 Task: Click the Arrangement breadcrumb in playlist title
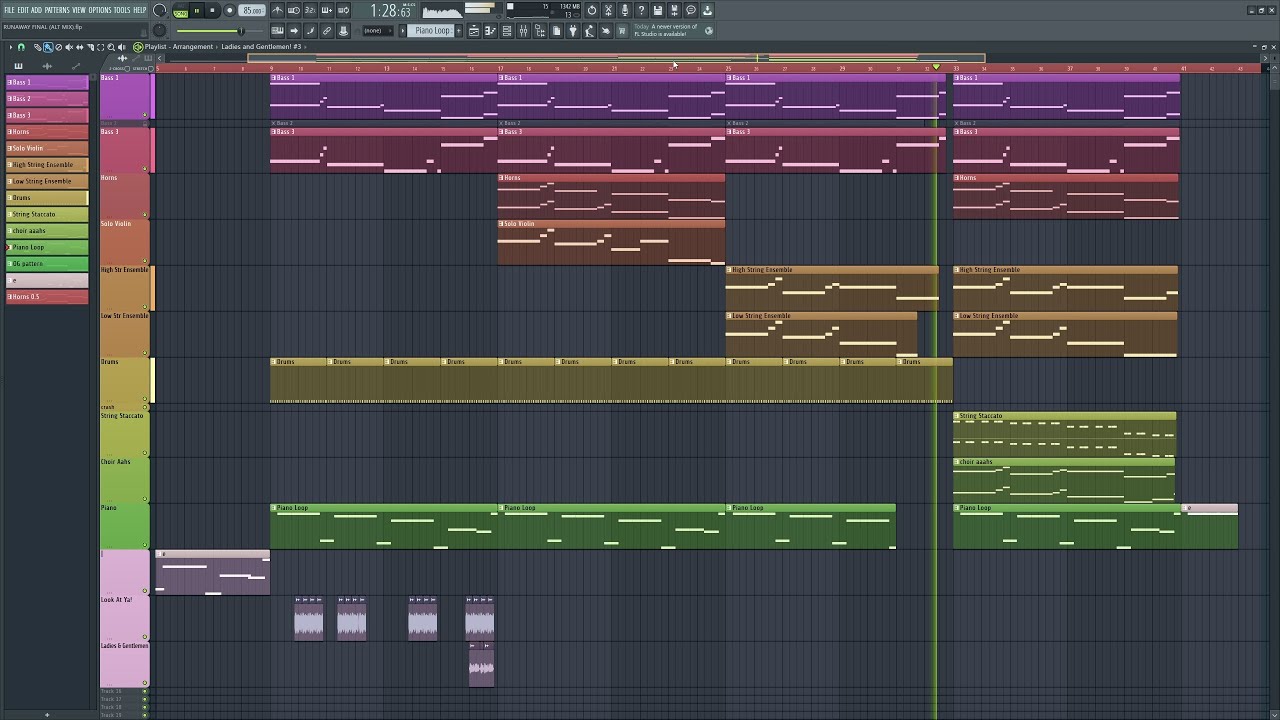[192, 47]
